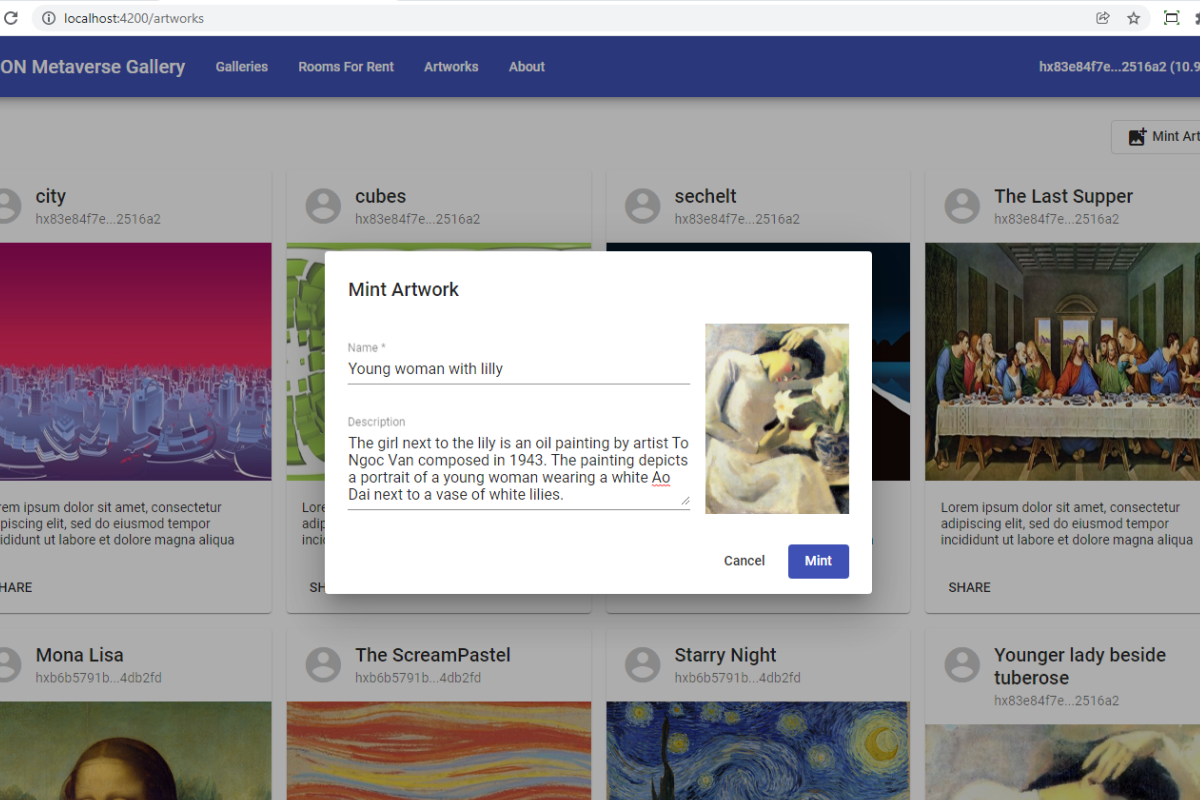The width and height of the screenshot is (1200, 800).
Task: Click avatar icon on The Last Supper card
Action: point(962,206)
